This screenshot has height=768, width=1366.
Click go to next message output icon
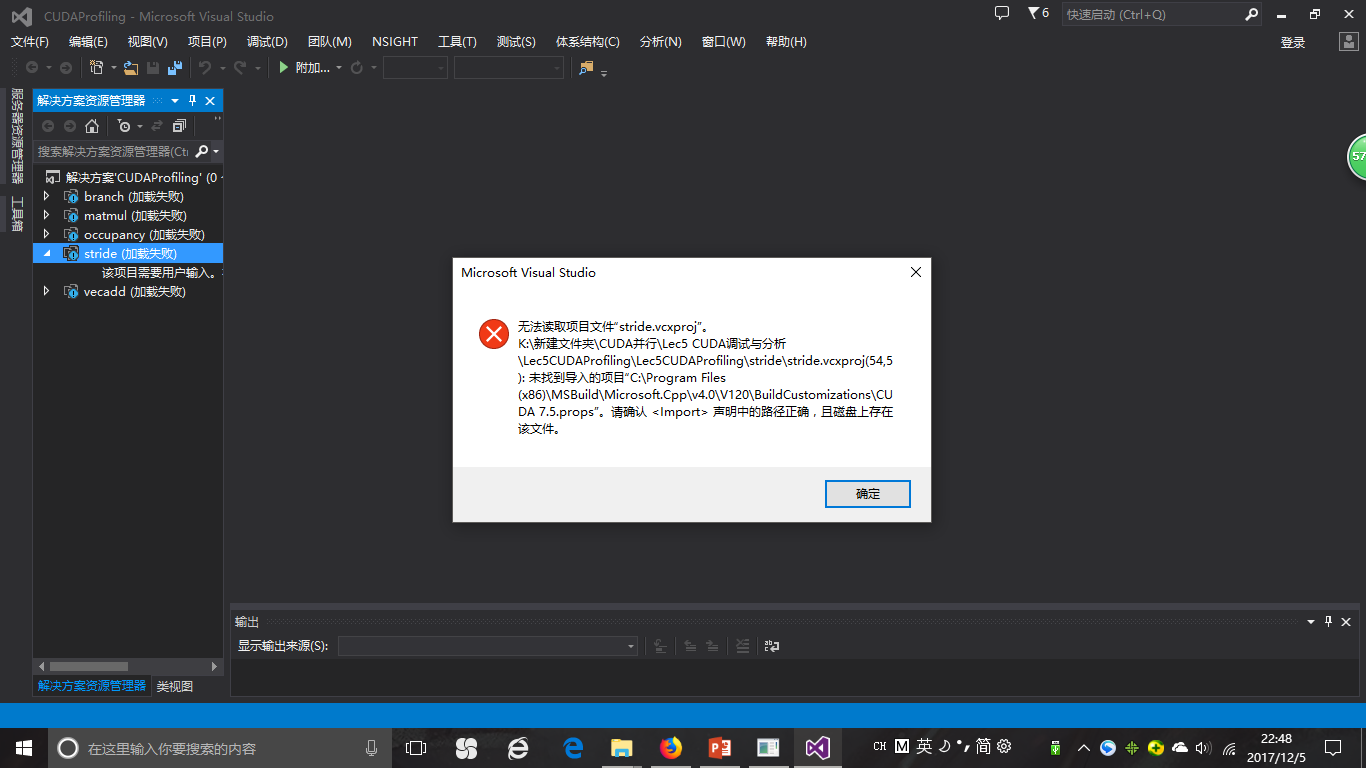pyautogui.click(x=712, y=646)
